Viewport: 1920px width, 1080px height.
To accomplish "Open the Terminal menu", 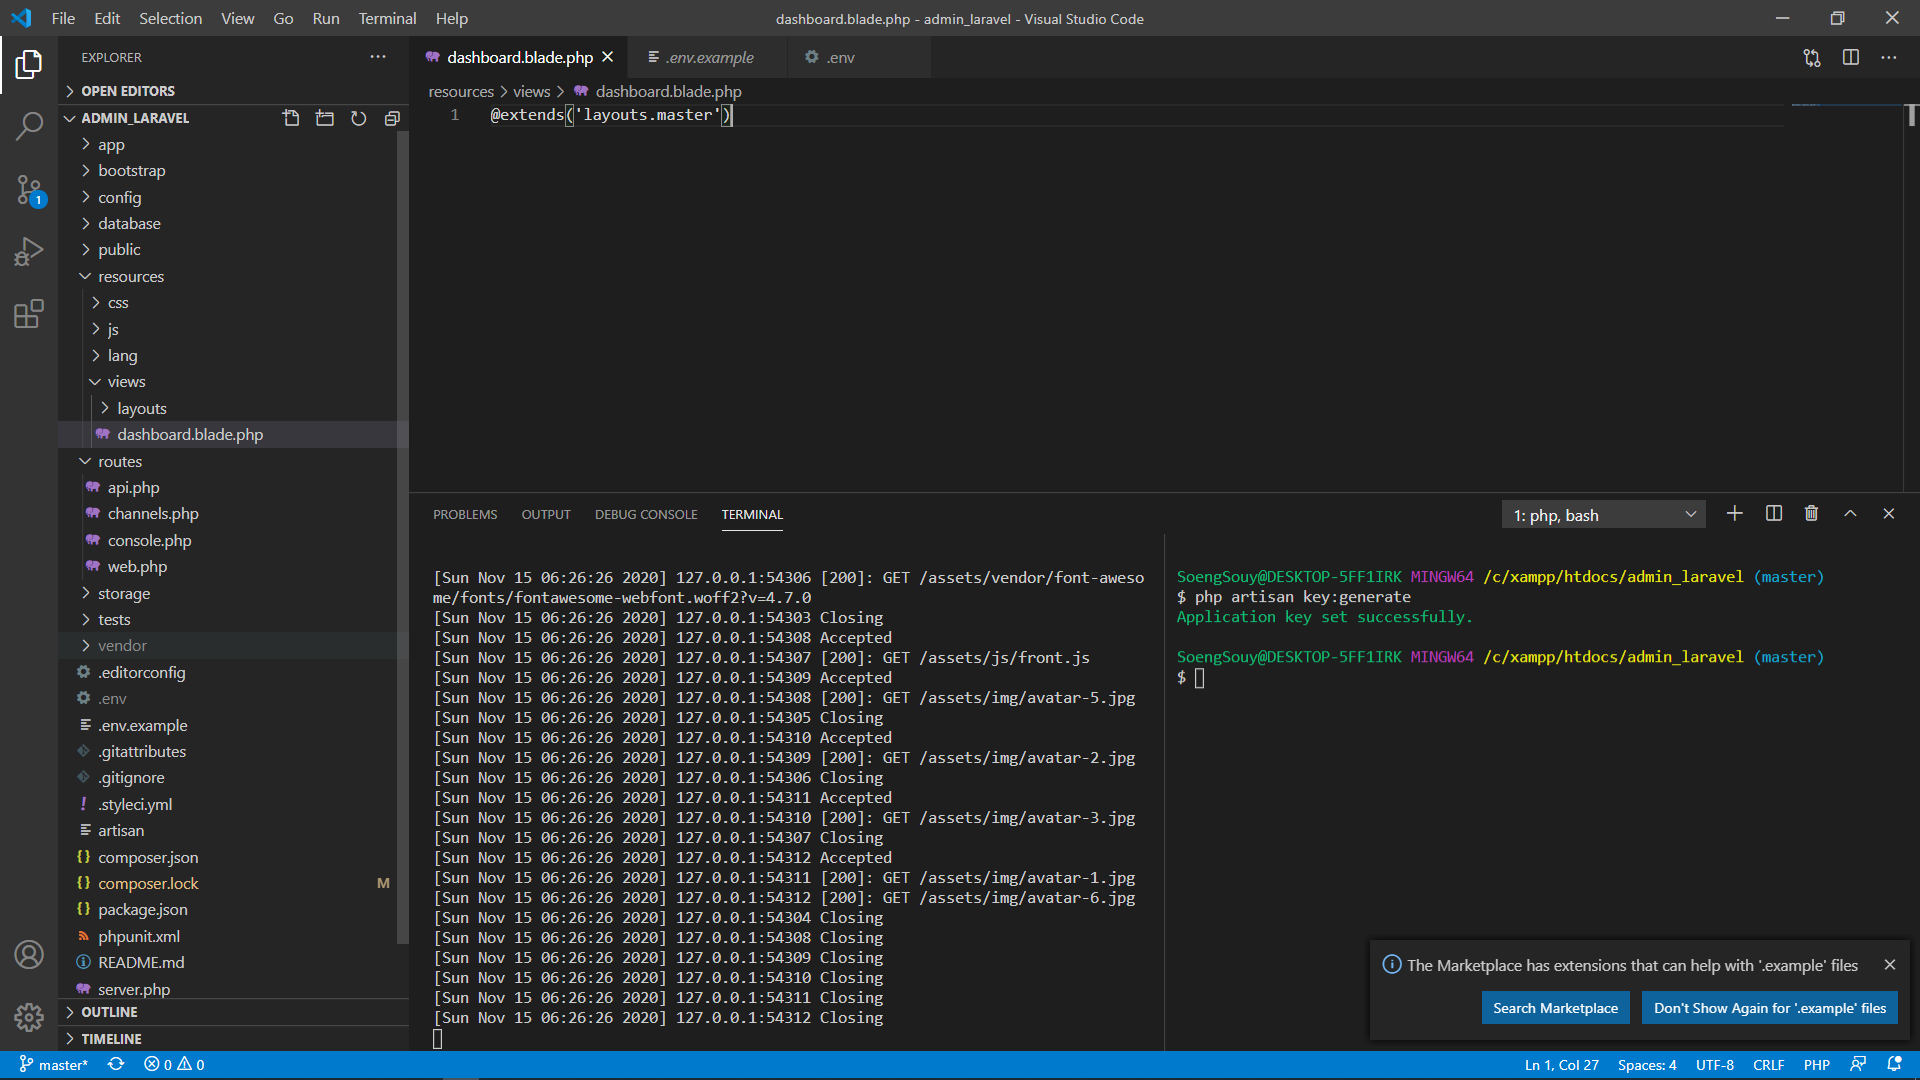I will point(386,18).
